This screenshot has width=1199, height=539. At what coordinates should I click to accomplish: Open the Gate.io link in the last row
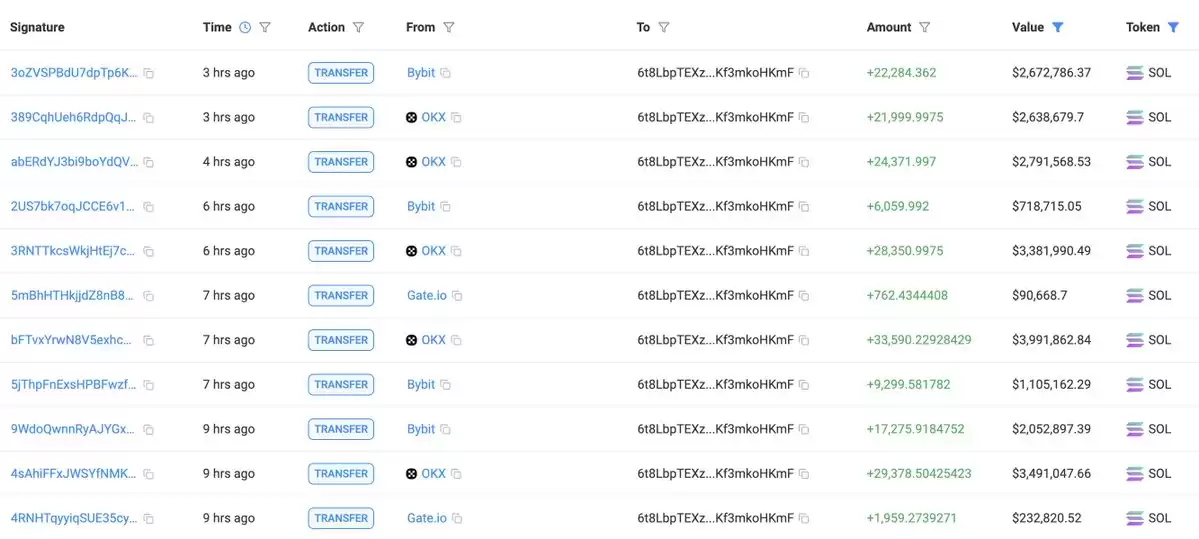[x=427, y=518]
